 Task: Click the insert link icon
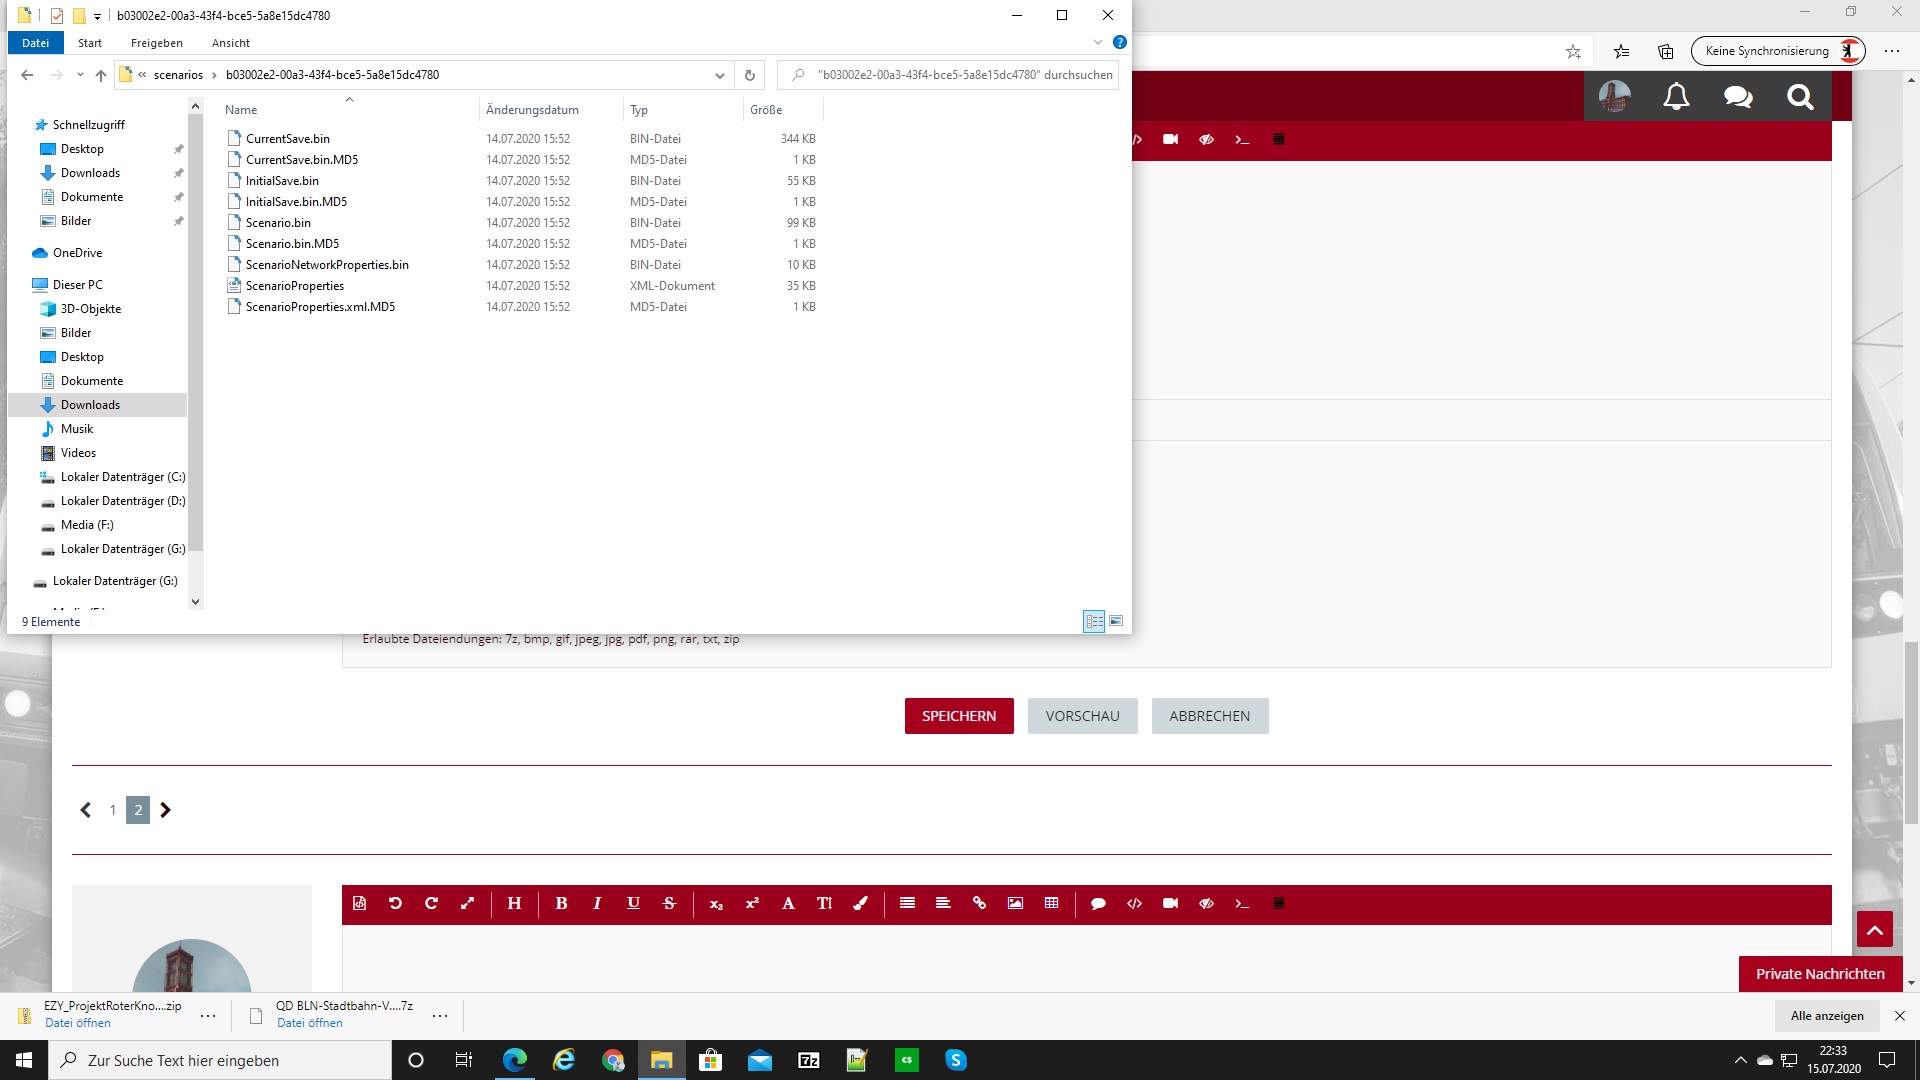[979, 903]
